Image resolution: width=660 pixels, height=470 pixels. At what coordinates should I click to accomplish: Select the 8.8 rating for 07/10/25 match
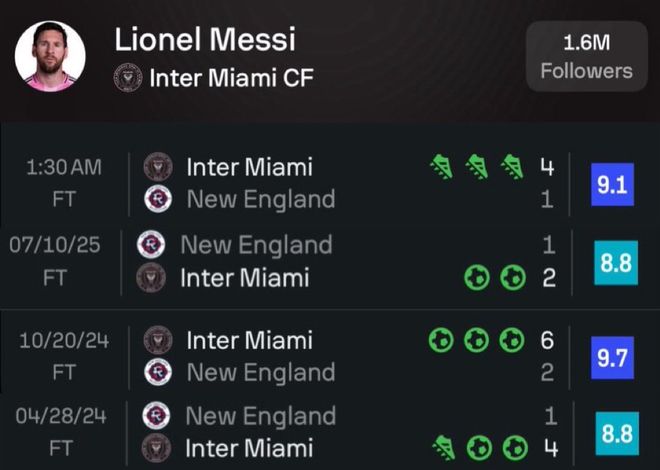[x=615, y=263]
